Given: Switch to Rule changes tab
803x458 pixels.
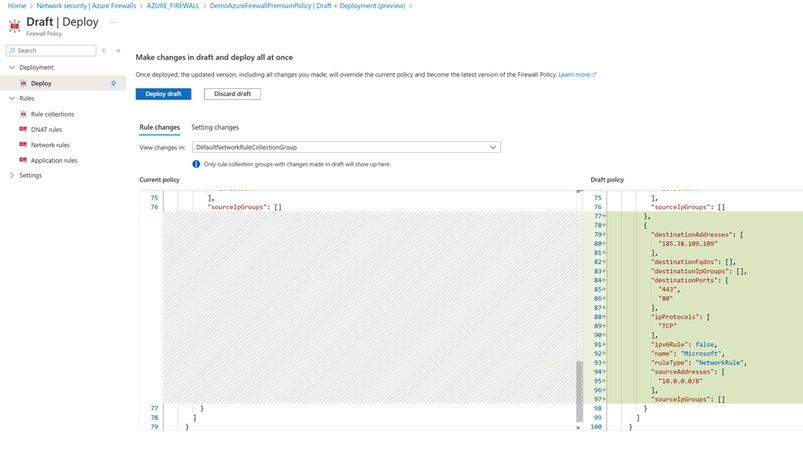Looking at the screenshot, I should (x=160, y=127).
